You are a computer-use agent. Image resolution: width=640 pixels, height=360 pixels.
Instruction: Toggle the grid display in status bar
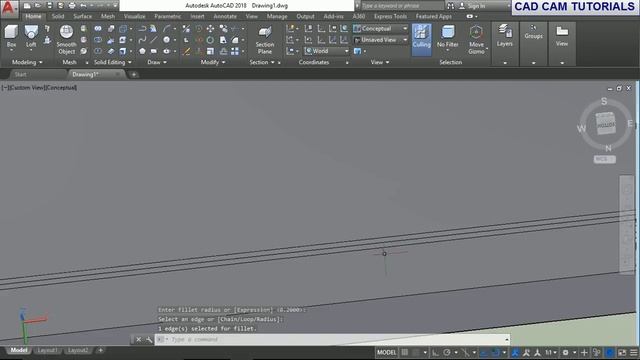[x=404, y=352]
